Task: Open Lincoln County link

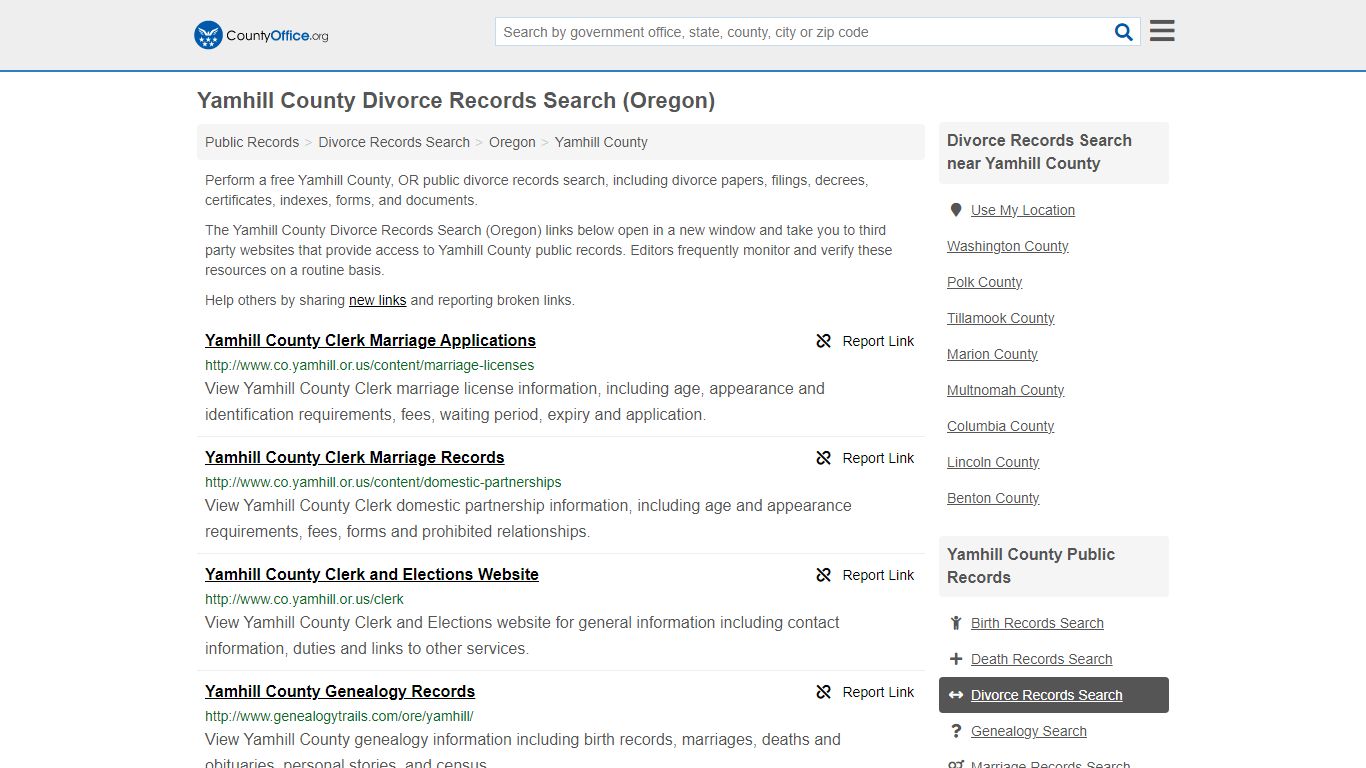Action: [993, 462]
